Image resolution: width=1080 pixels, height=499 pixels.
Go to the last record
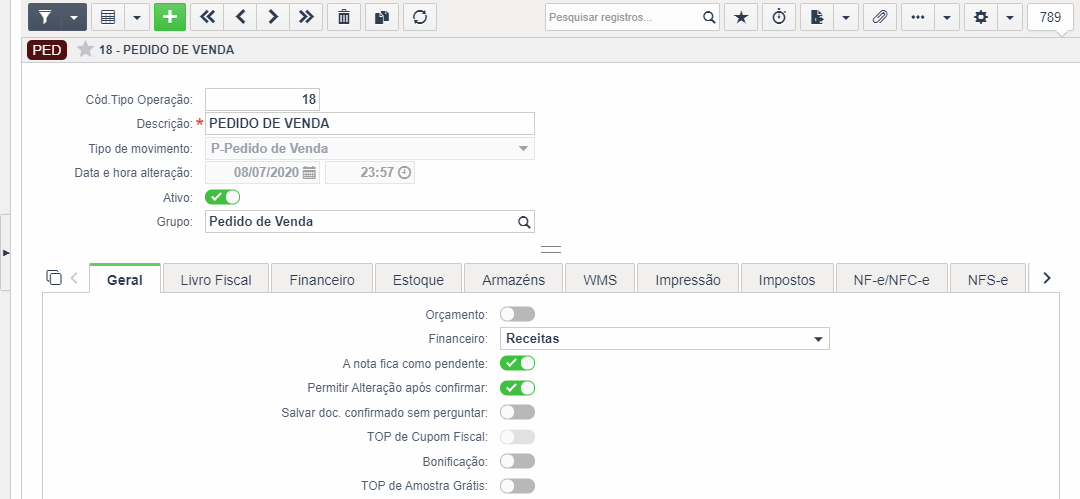[307, 17]
